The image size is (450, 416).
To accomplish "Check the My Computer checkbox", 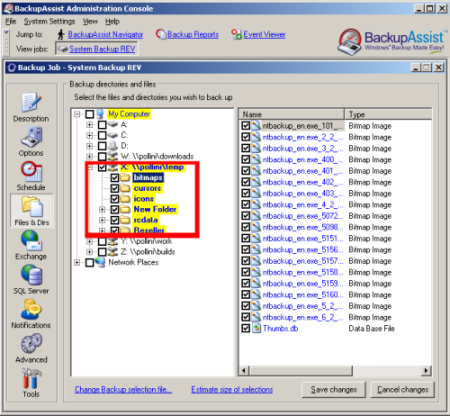I will [x=89, y=114].
